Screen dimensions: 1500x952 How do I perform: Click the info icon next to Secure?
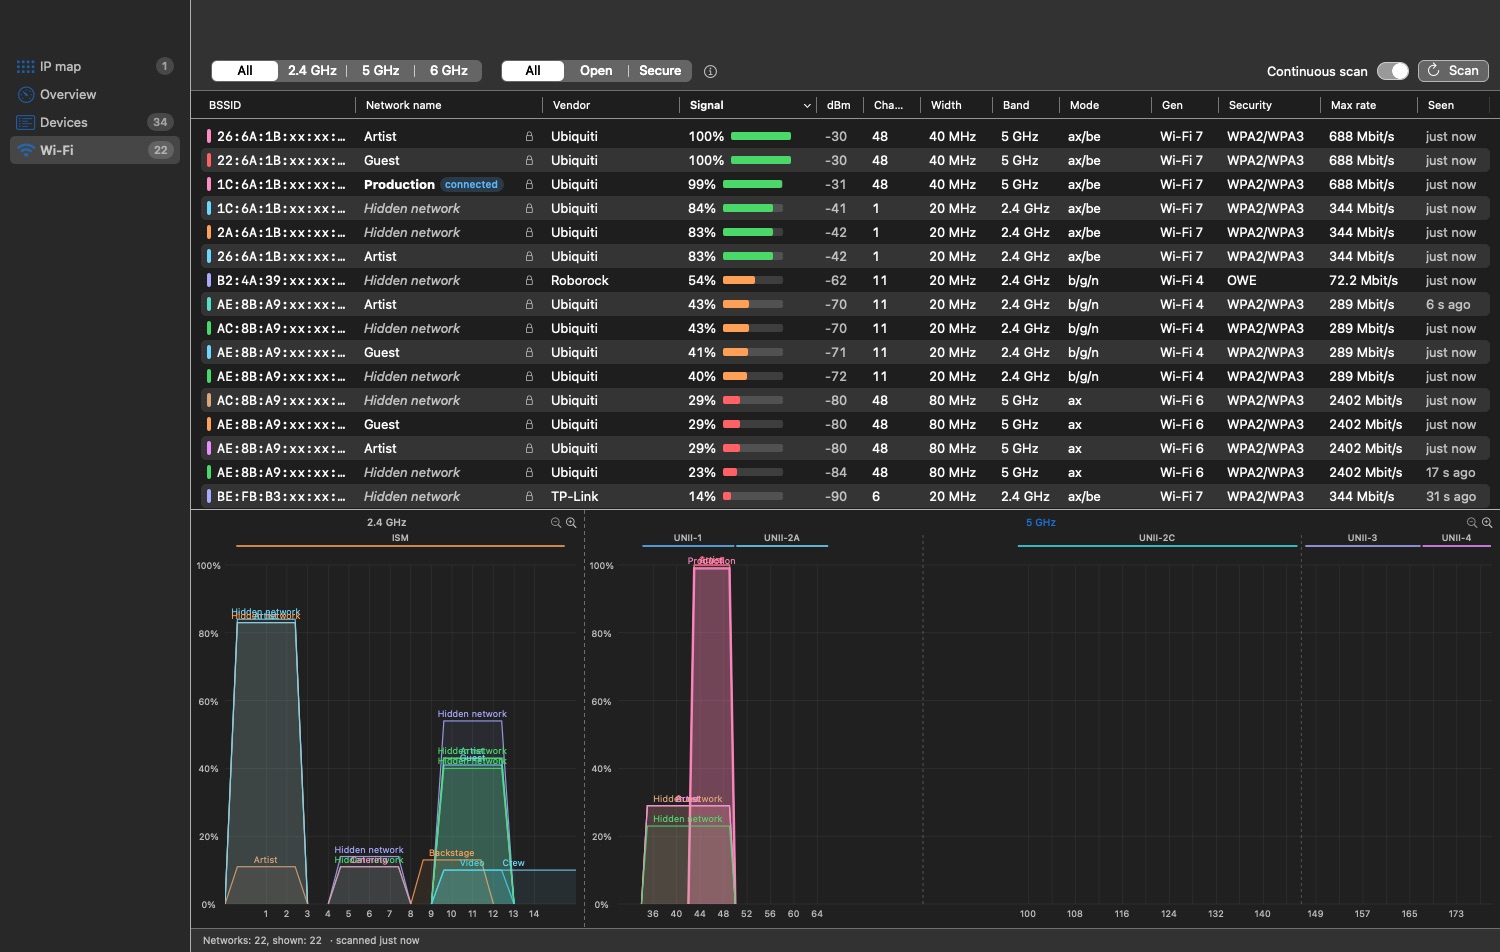click(x=710, y=71)
